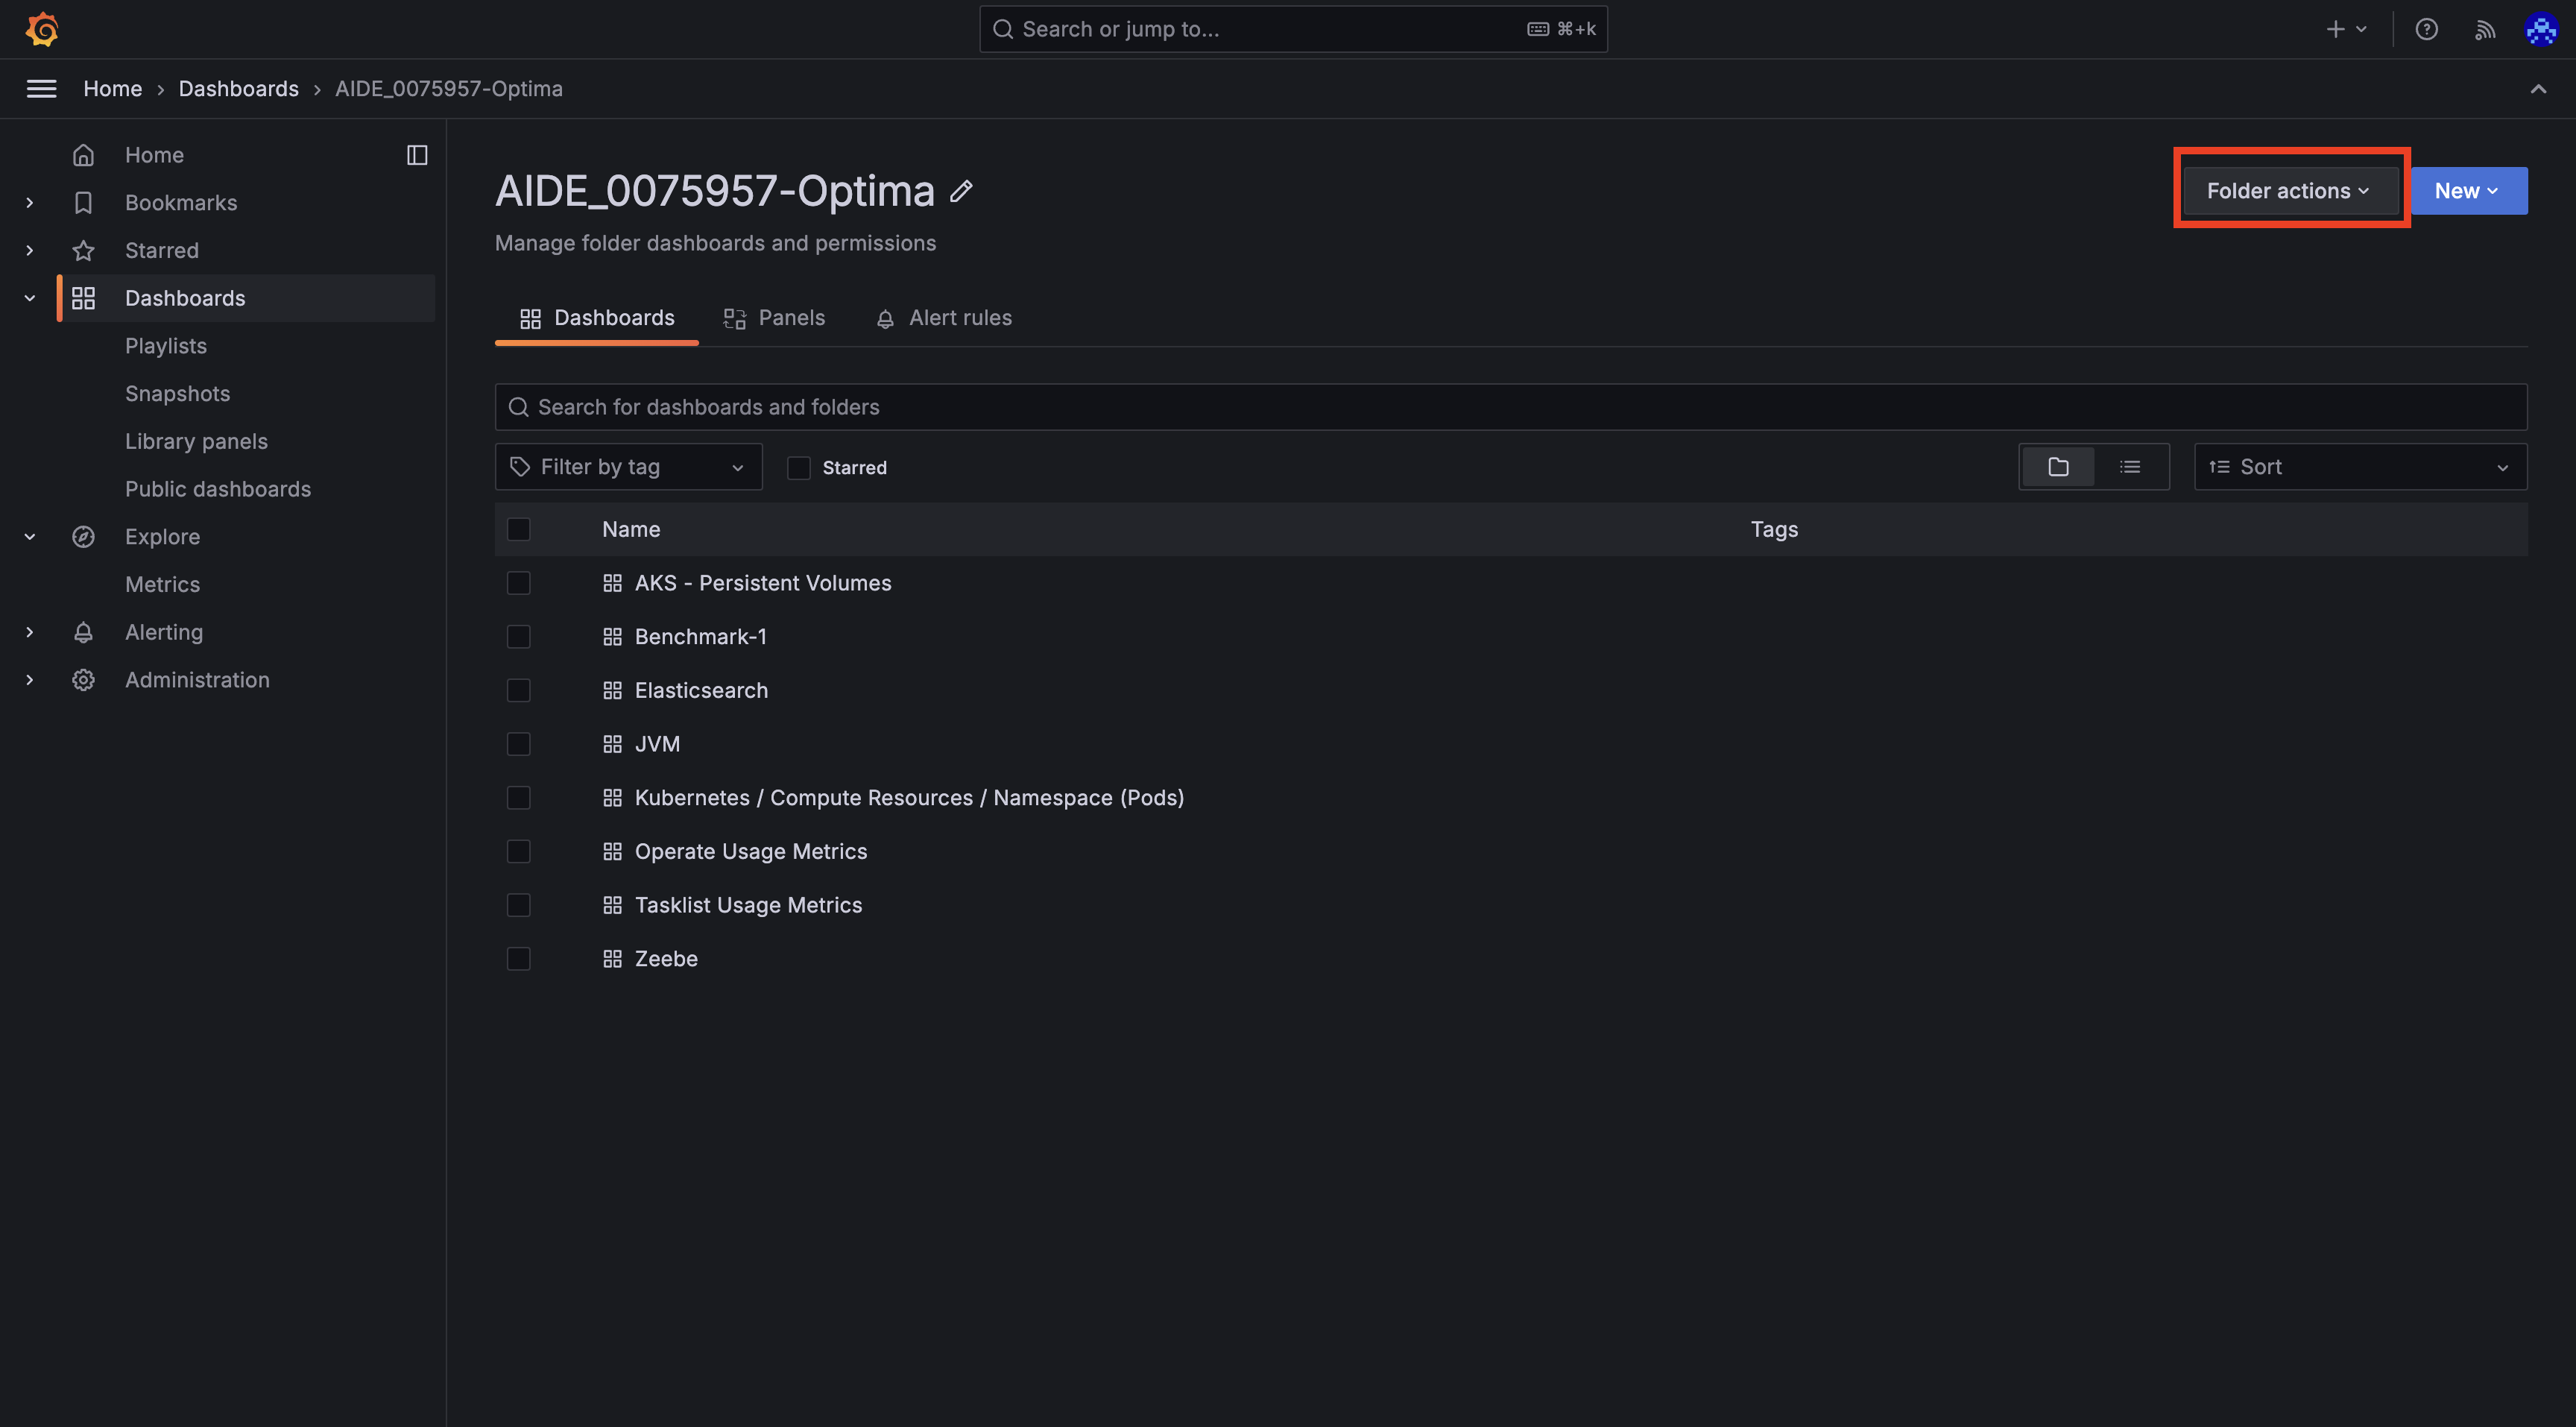Select the AKS - Persistent Volumes checkbox

[518, 583]
